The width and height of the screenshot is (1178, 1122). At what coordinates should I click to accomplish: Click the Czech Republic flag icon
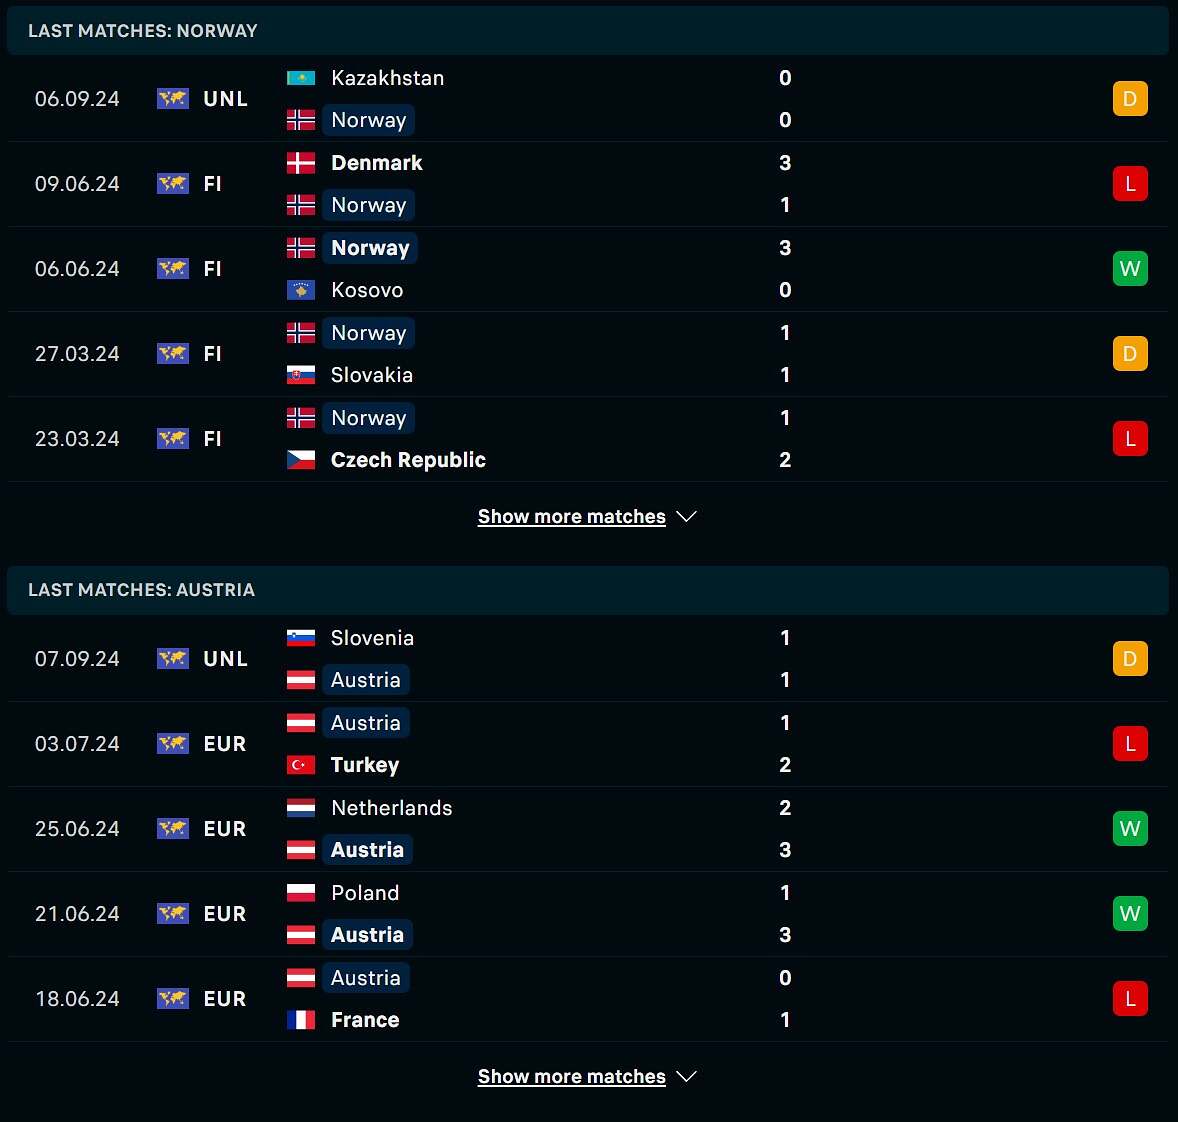tap(301, 460)
